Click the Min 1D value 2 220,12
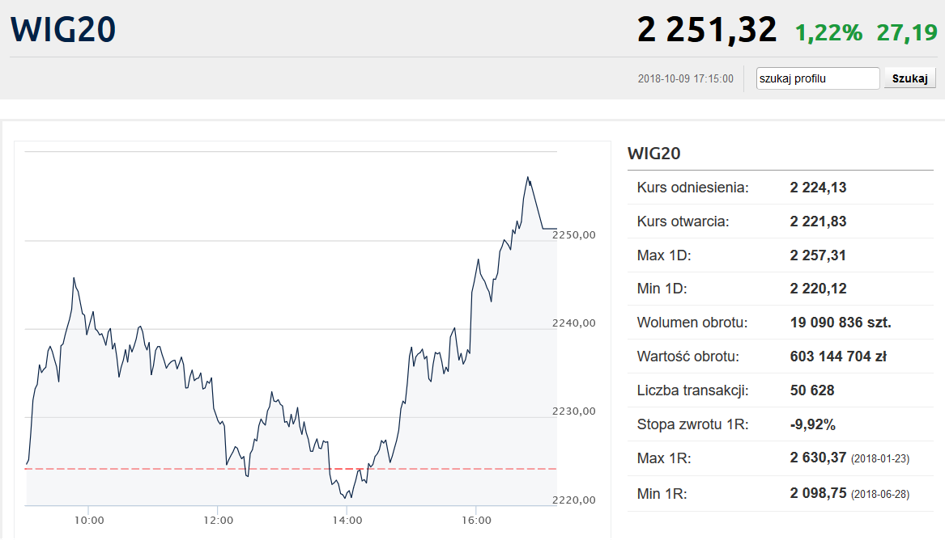The image size is (945, 540). coord(818,289)
